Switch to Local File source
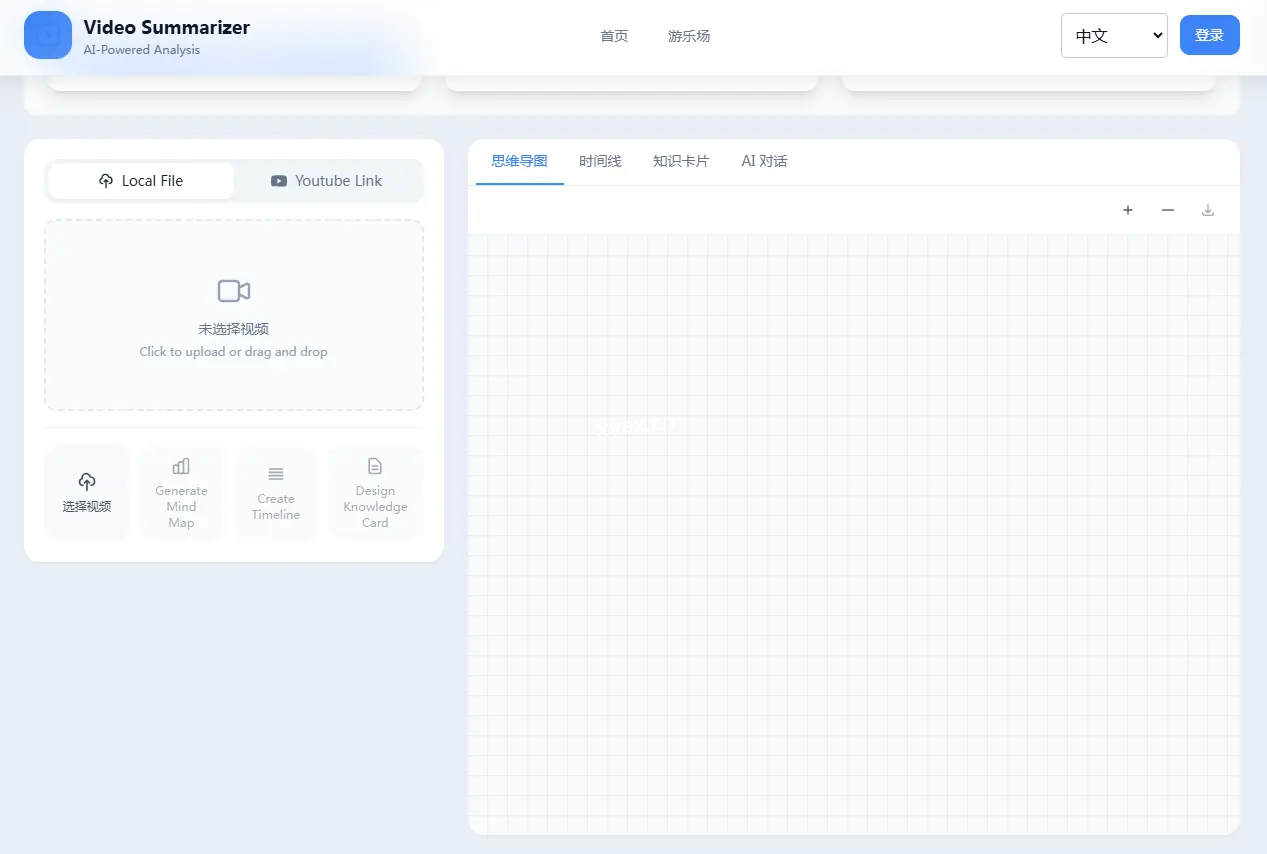 tap(141, 181)
